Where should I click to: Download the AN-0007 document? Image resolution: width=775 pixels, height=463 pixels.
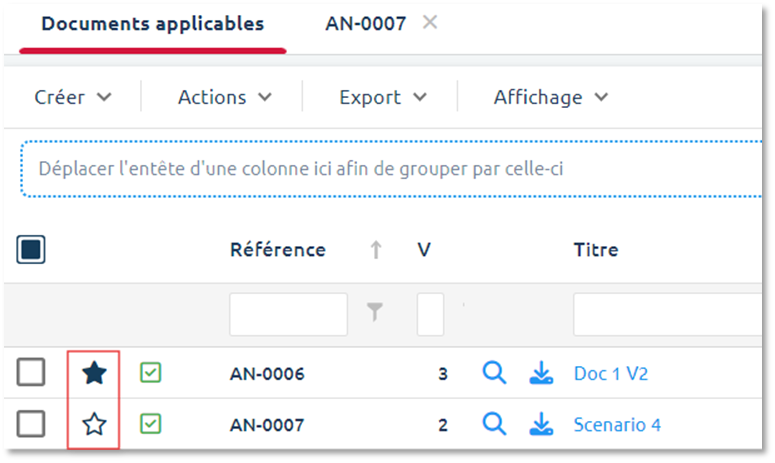click(541, 425)
